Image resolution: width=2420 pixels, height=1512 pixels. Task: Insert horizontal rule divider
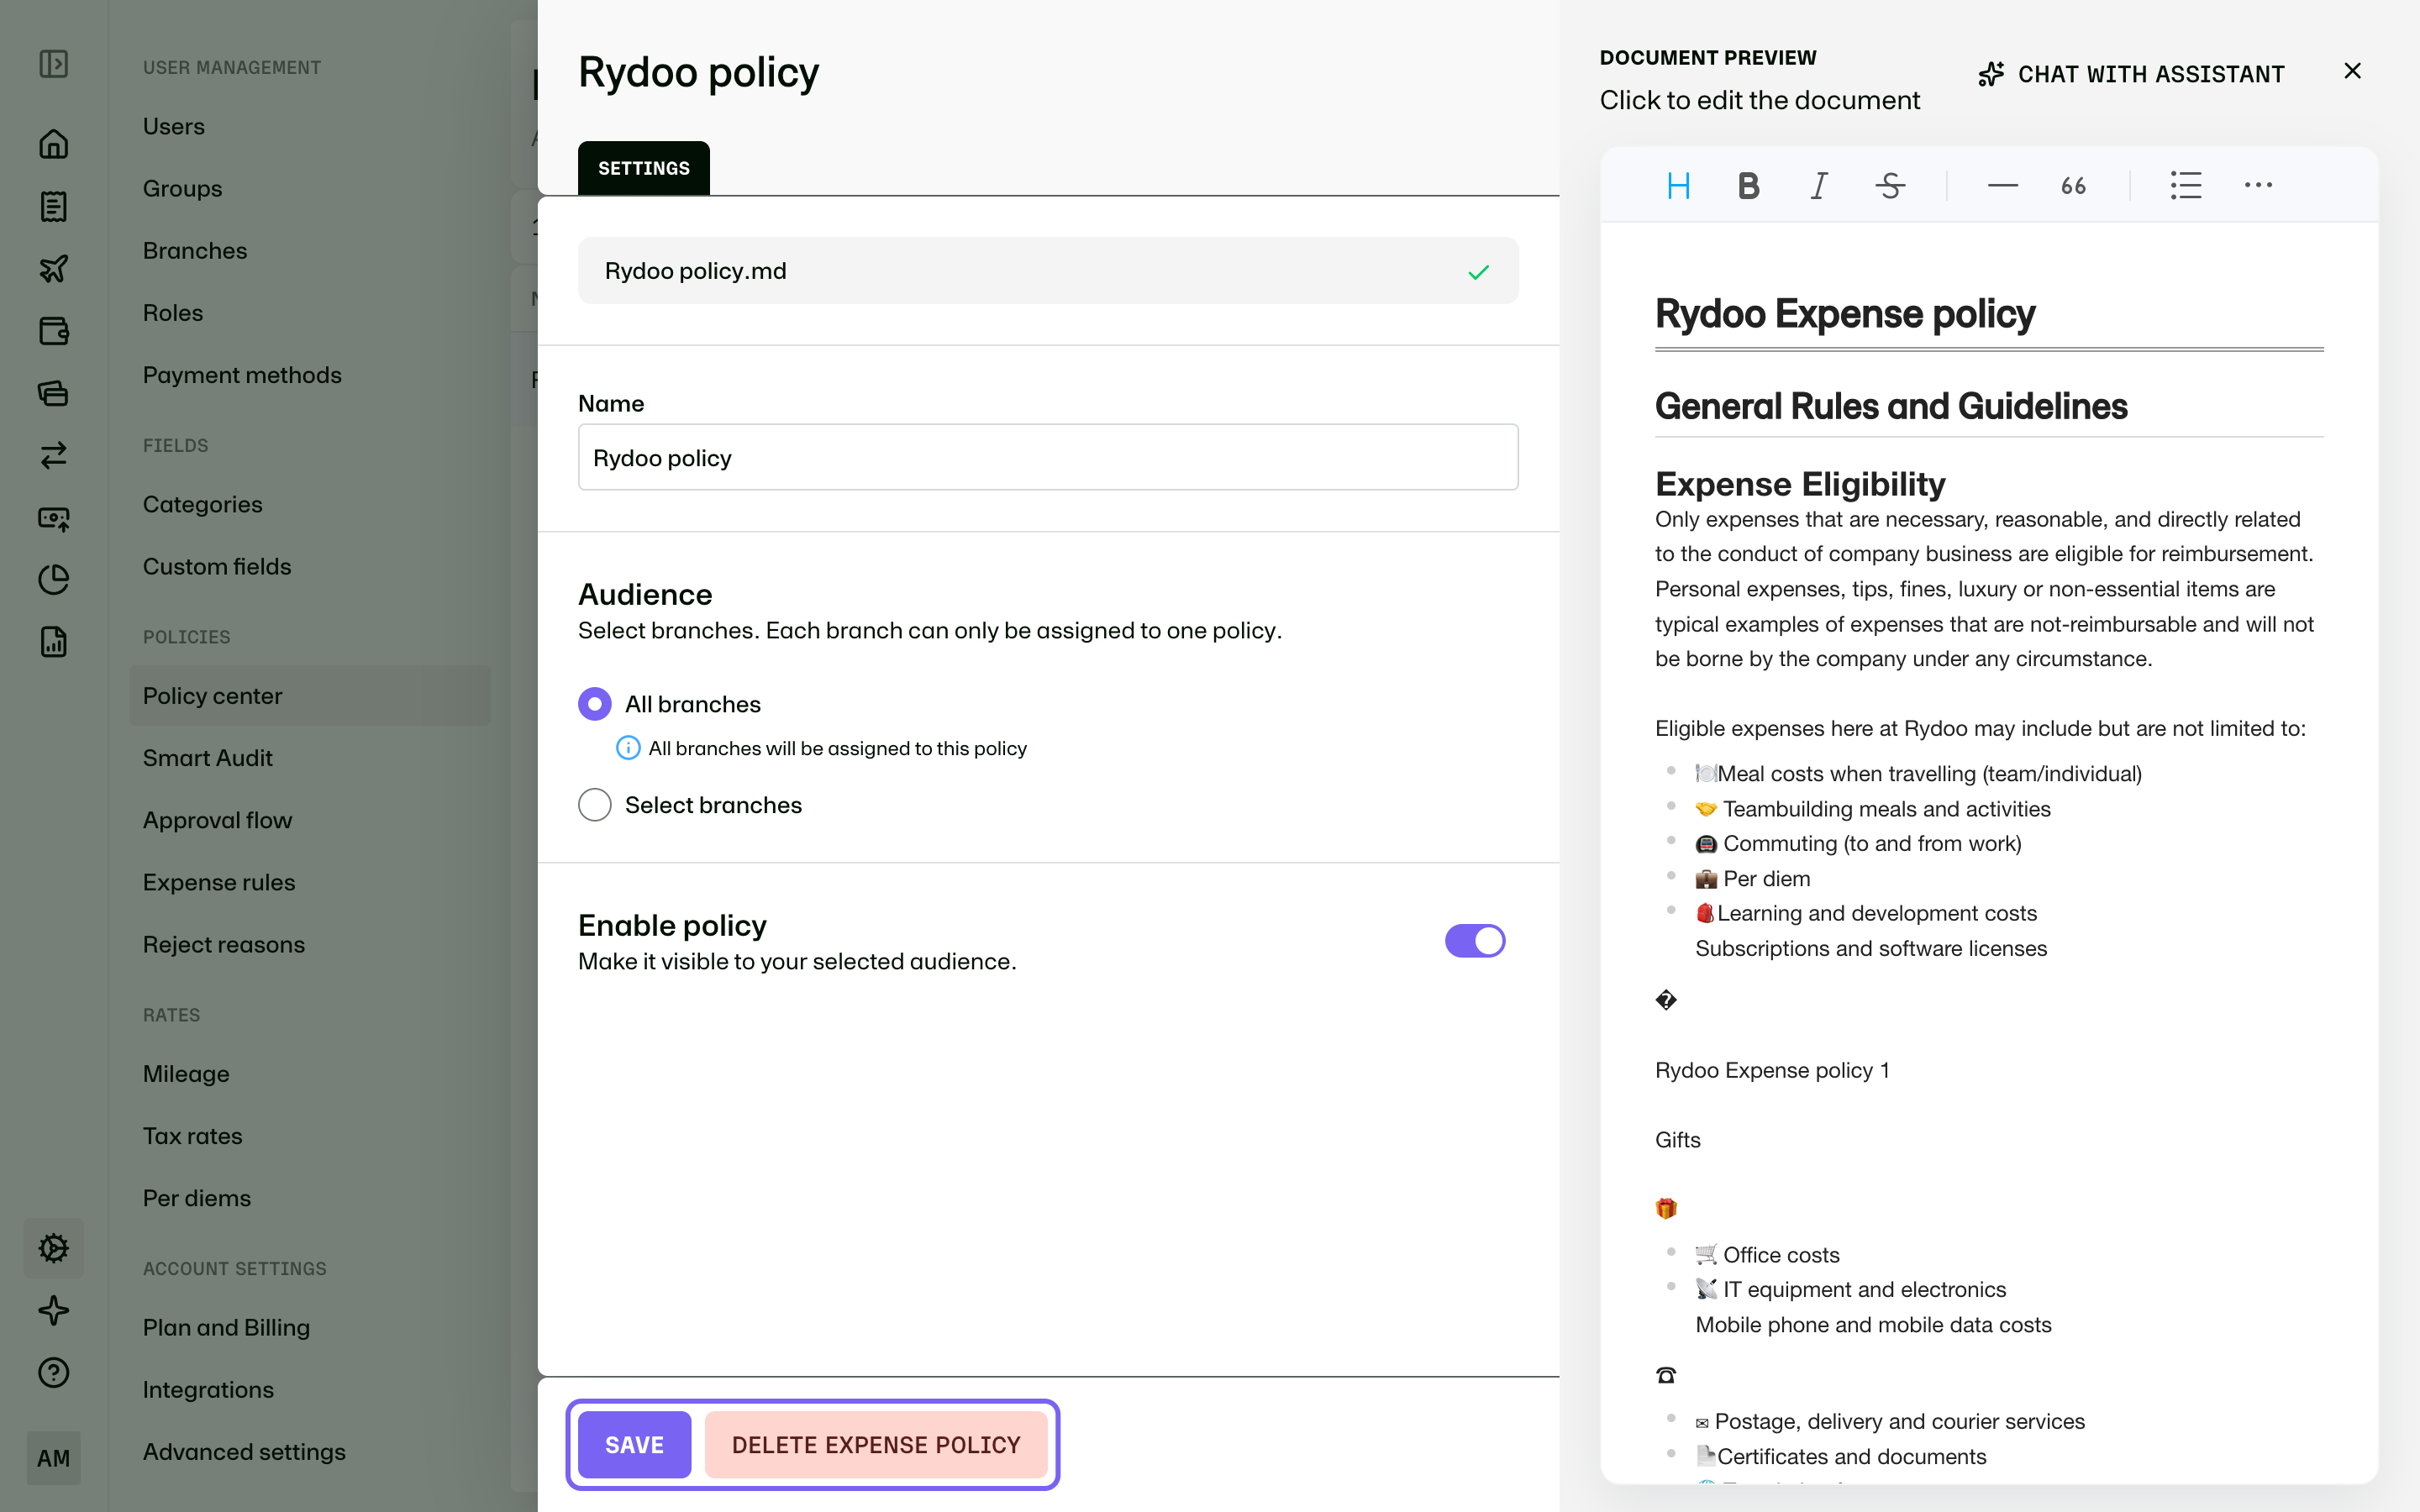point(2003,186)
